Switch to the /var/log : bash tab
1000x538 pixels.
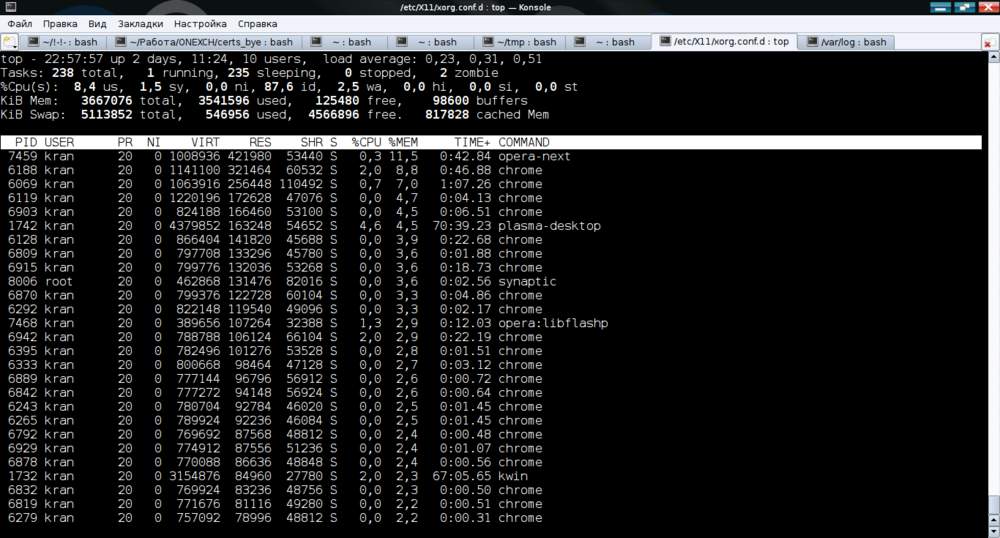(x=847, y=42)
